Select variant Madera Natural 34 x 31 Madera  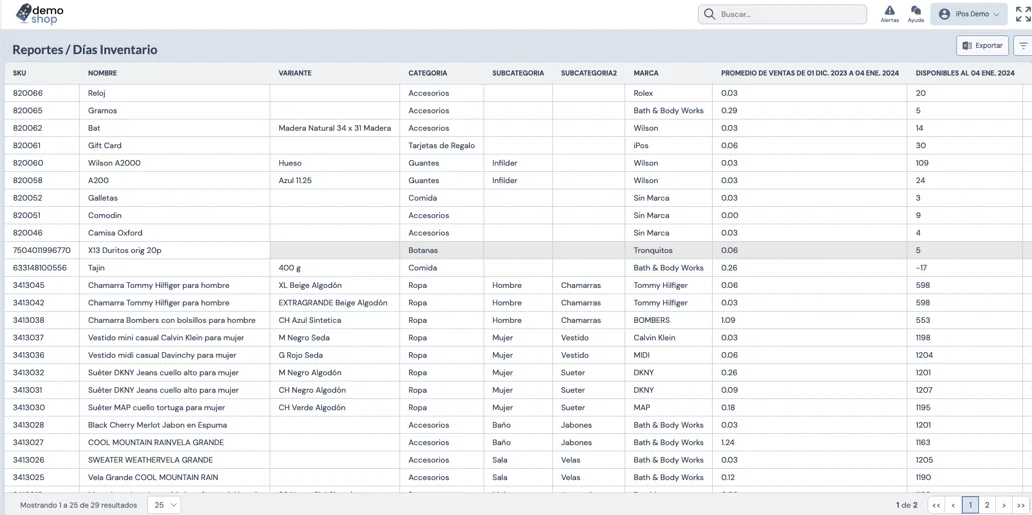point(335,128)
